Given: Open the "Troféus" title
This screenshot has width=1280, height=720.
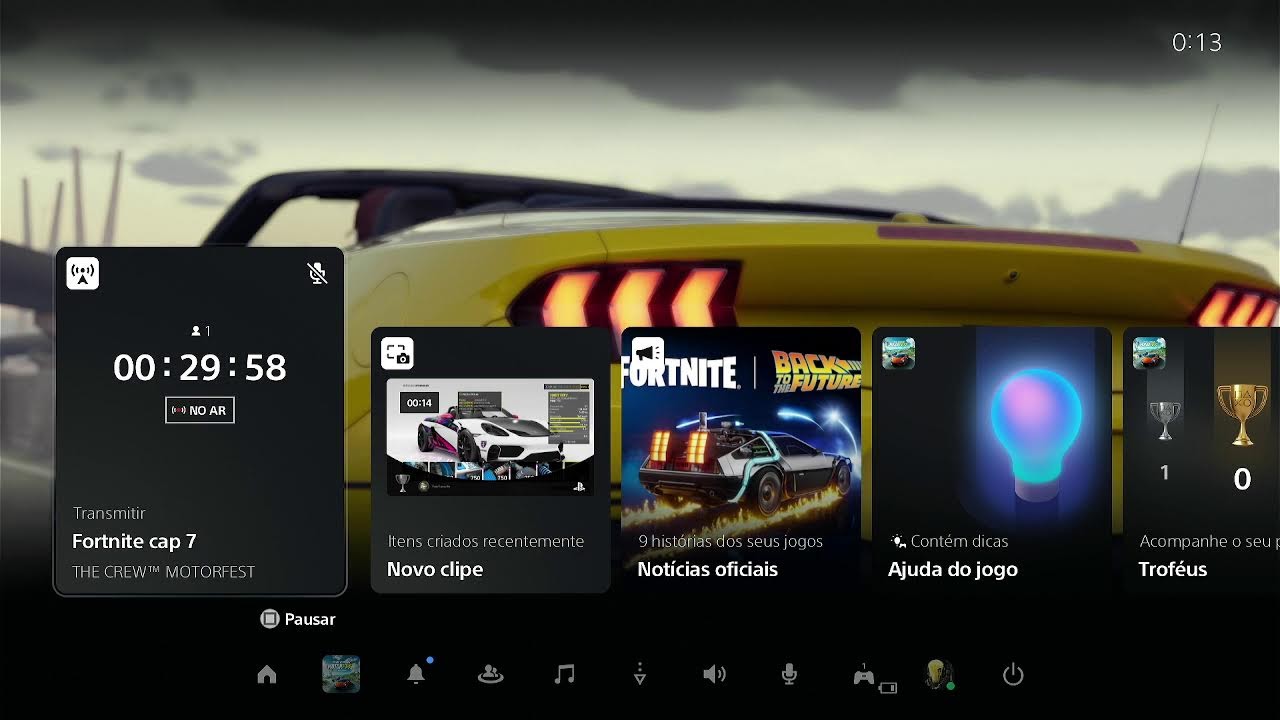Looking at the screenshot, I should 1173,570.
